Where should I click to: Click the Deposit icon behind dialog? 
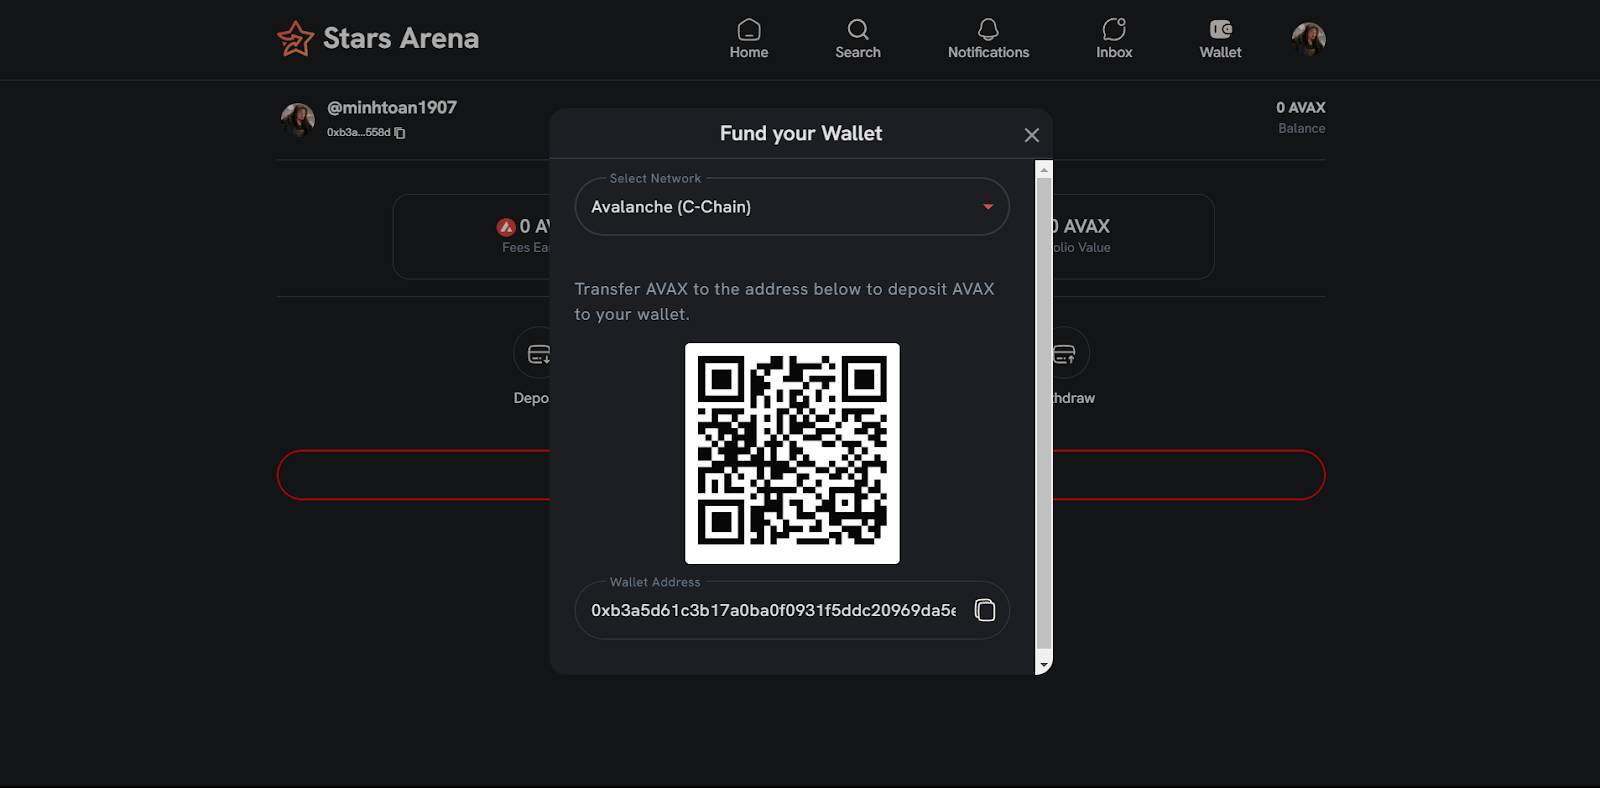(x=533, y=354)
